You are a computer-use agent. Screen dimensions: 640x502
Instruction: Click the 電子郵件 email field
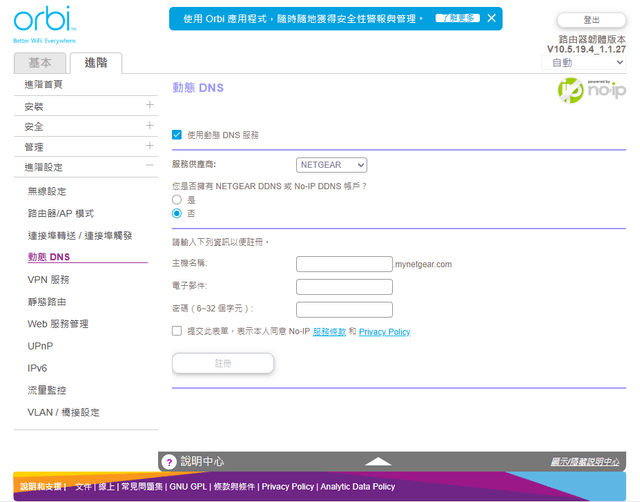pyautogui.click(x=344, y=287)
